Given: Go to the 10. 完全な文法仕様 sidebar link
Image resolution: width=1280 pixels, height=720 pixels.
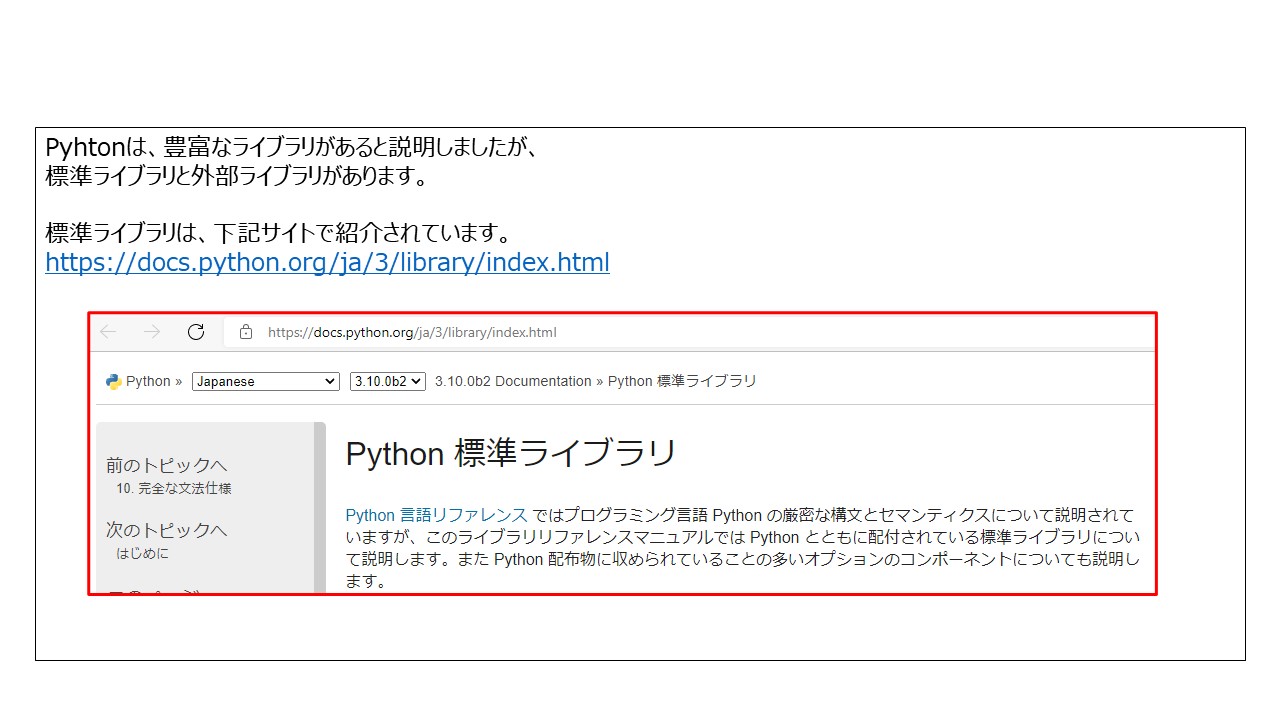Looking at the screenshot, I should 174,489.
